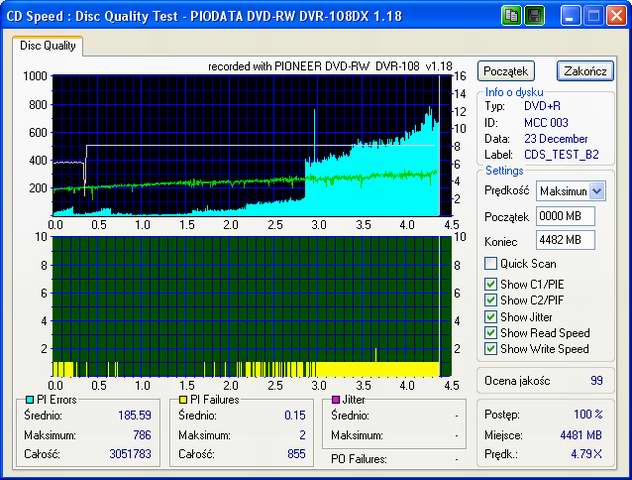Toggle the Show Read Speed checkbox
632x480 pixels.
[x=491, y=333]
